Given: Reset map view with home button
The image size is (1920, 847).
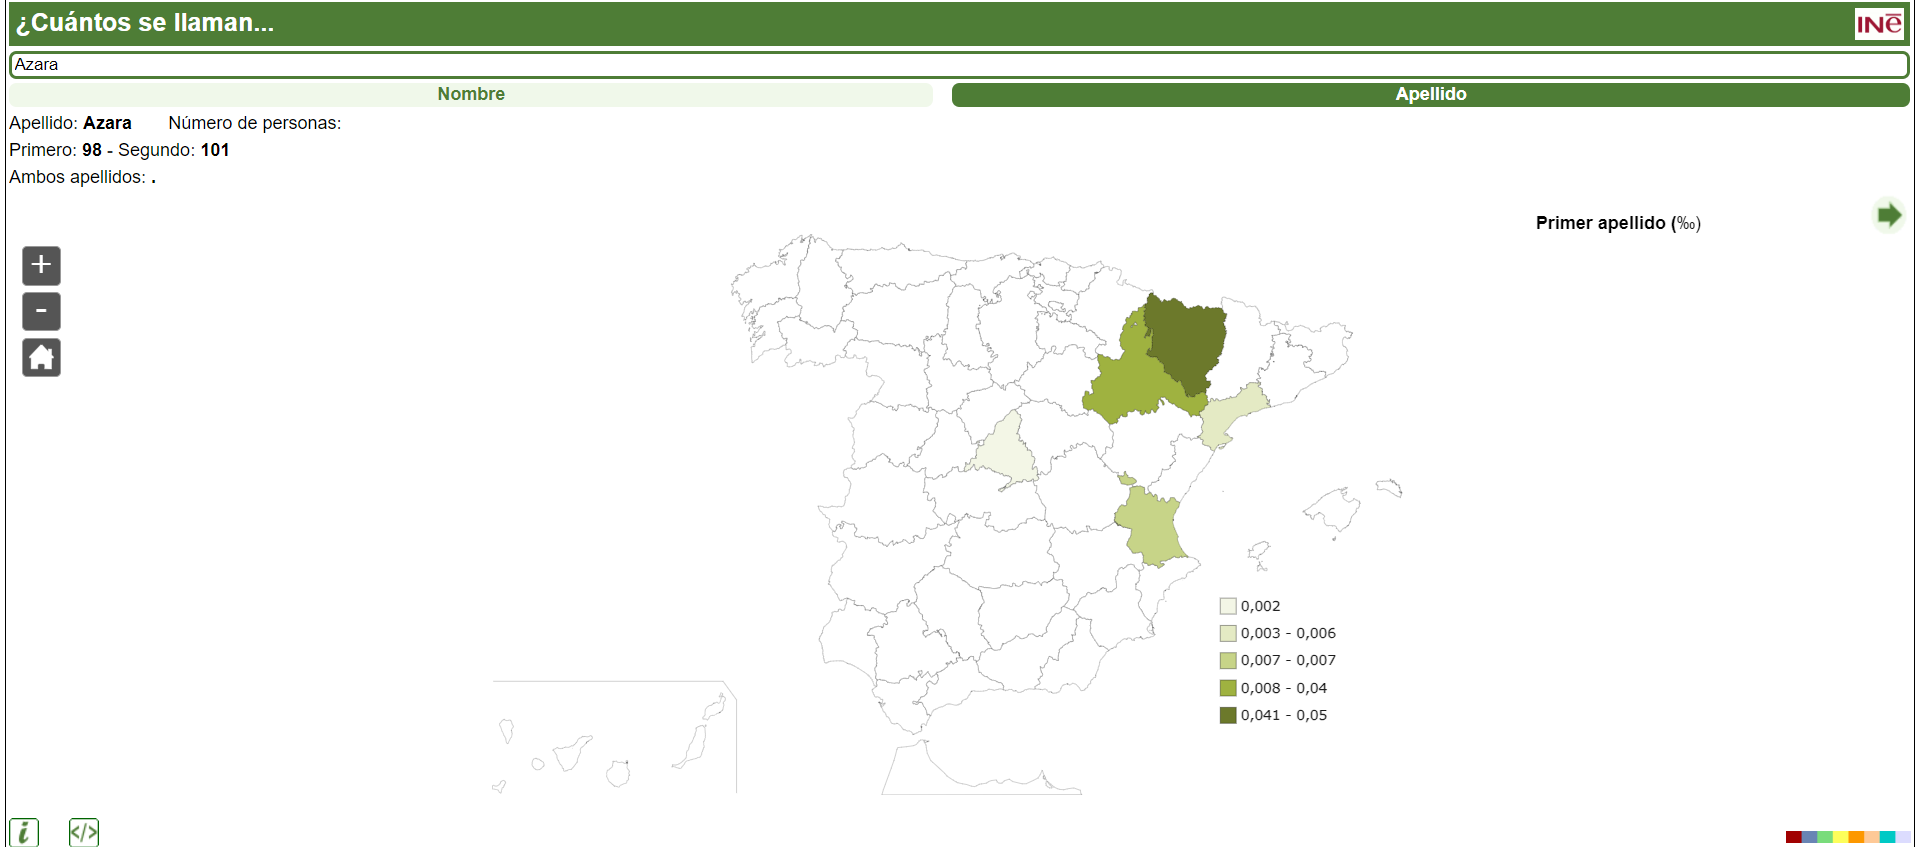Looking at the screenshot, I should 41,357.
